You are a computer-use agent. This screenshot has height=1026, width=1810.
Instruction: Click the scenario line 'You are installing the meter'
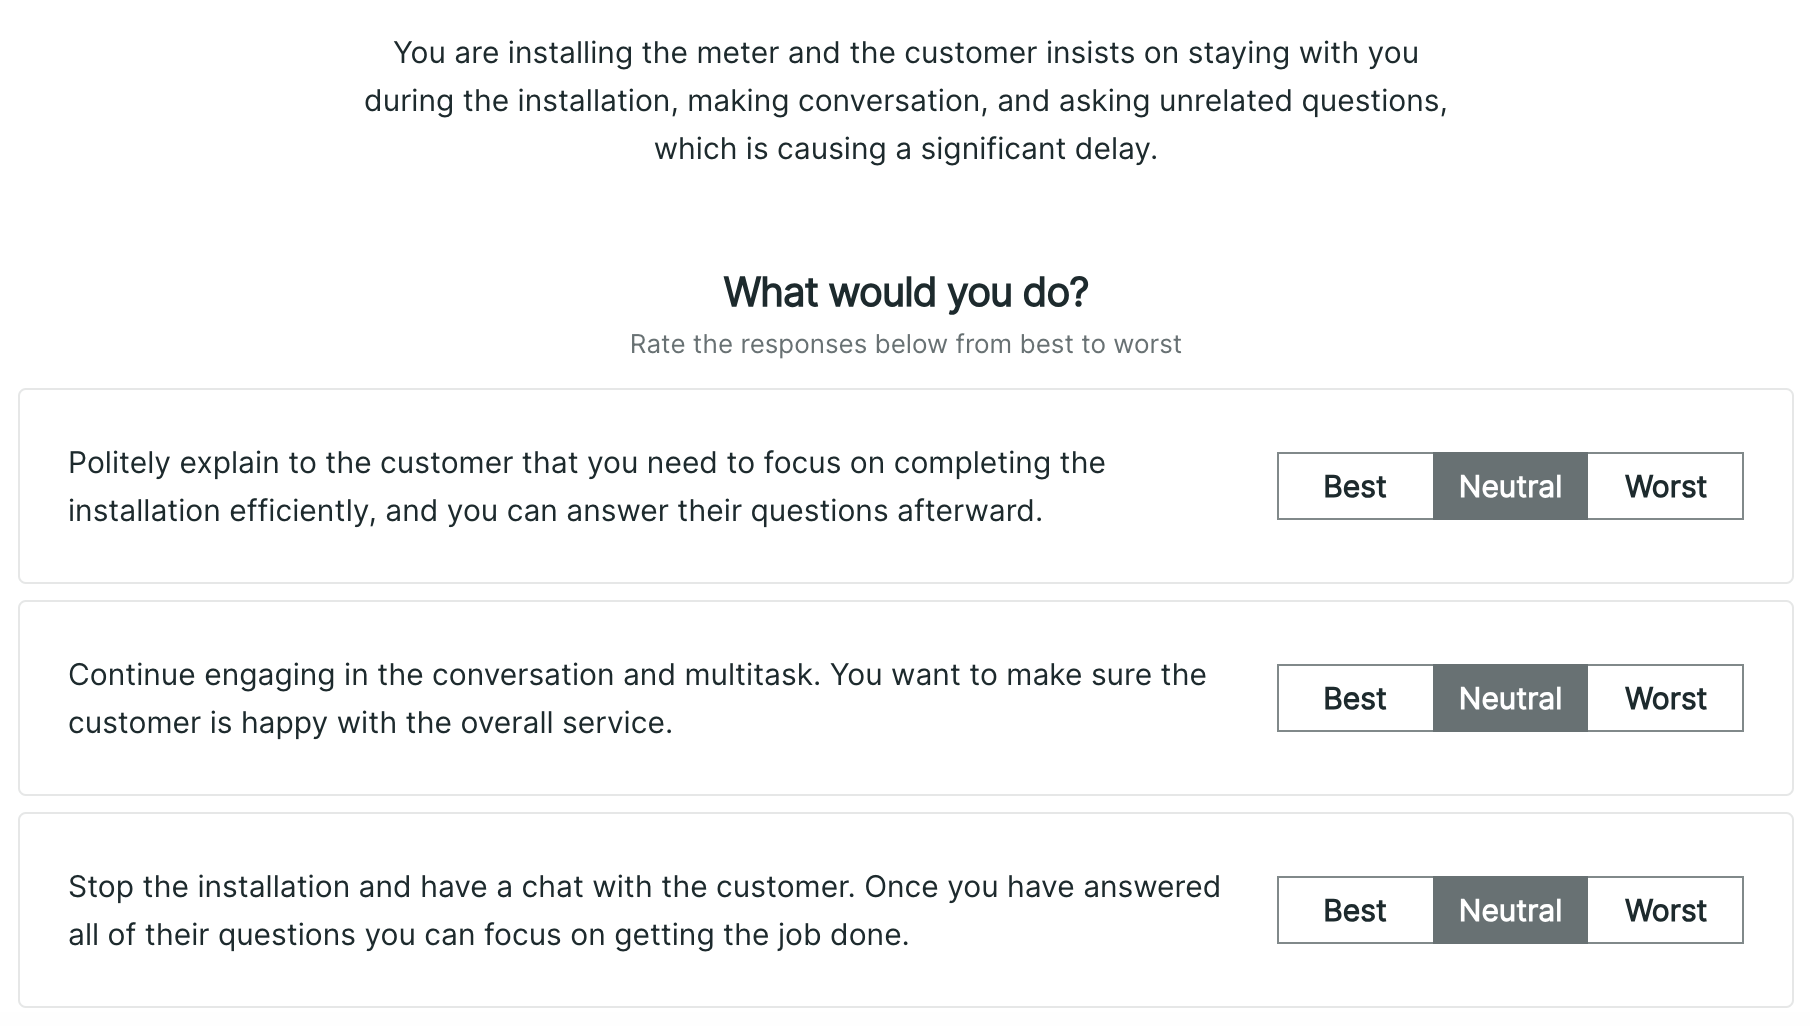click(x=905, y=53)
